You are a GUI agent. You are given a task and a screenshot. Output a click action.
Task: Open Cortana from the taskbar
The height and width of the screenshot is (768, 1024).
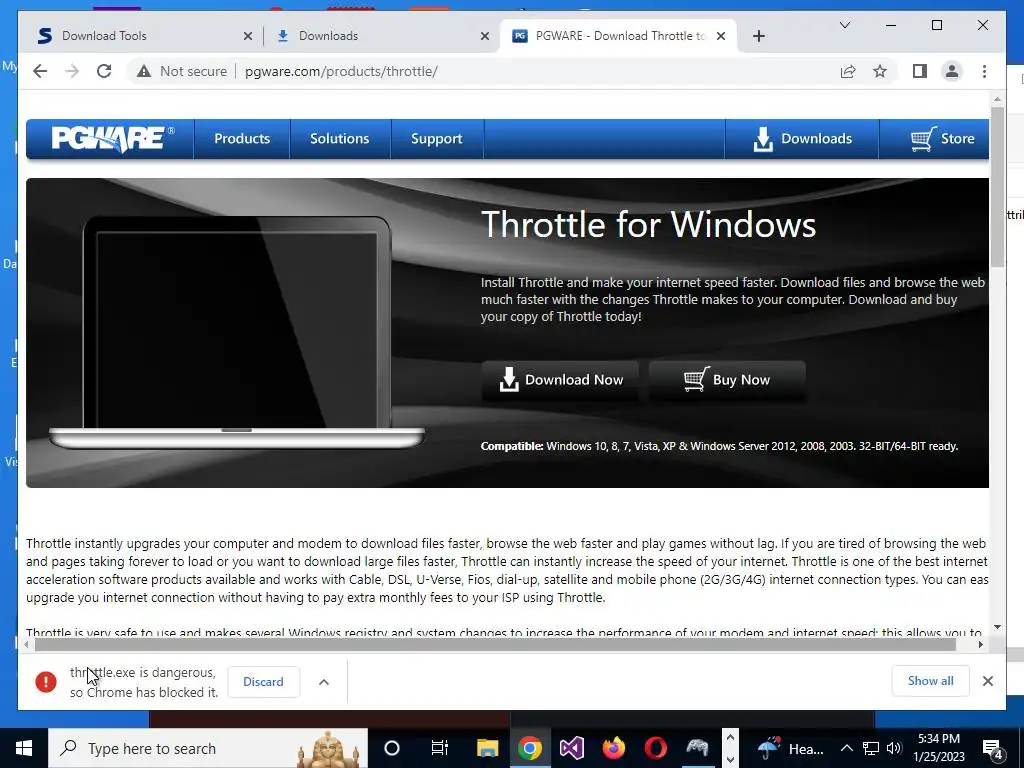pyautogui.click(x=391, y=748)
